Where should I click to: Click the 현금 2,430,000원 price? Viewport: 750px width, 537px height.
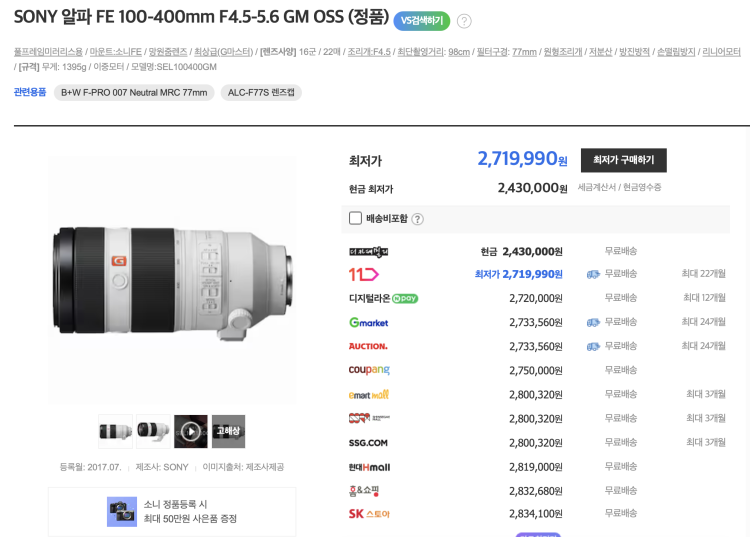pos(521,252)
